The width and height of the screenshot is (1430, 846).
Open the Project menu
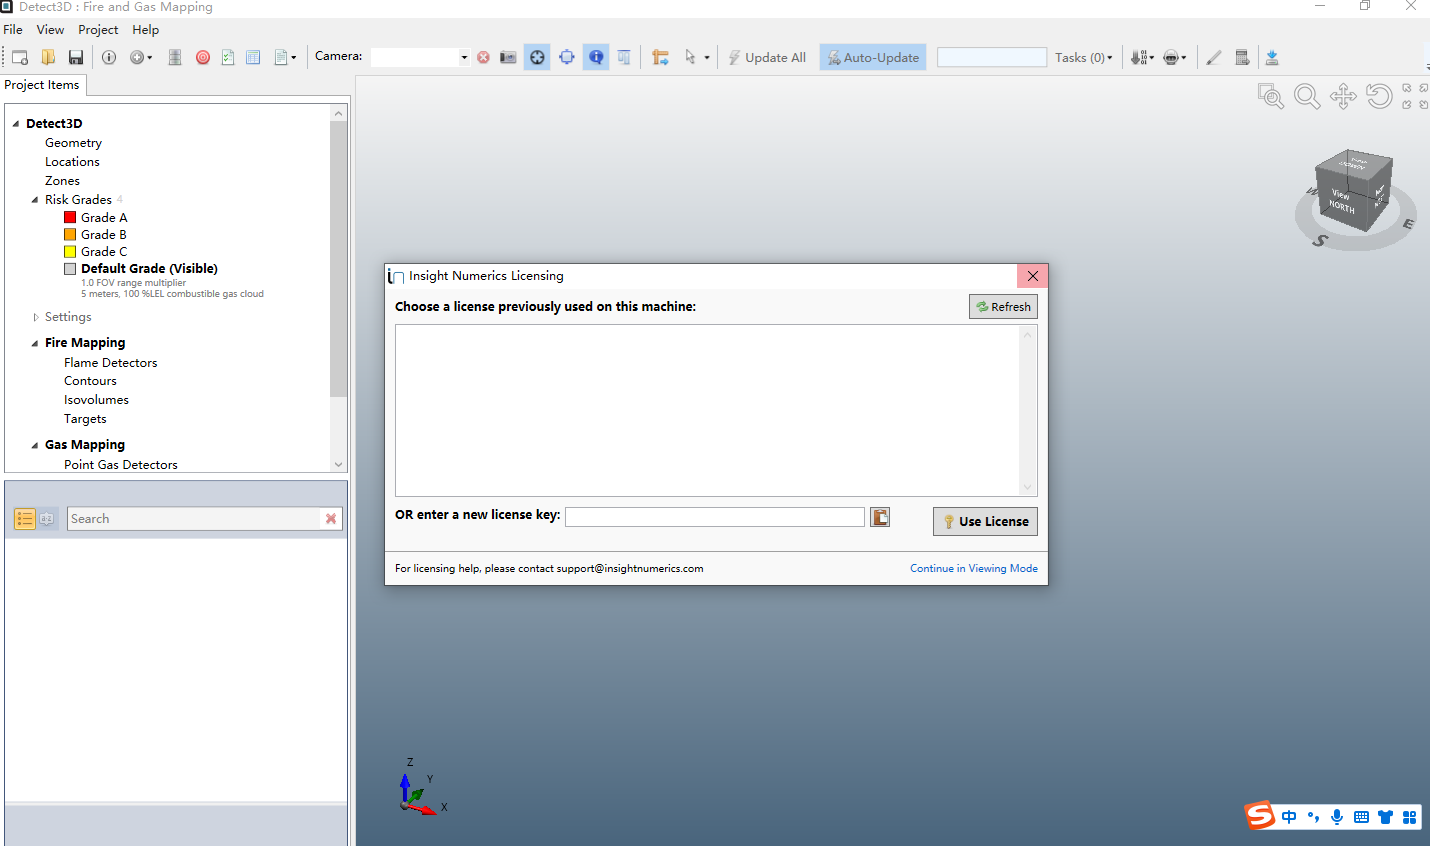coord(98,30)
